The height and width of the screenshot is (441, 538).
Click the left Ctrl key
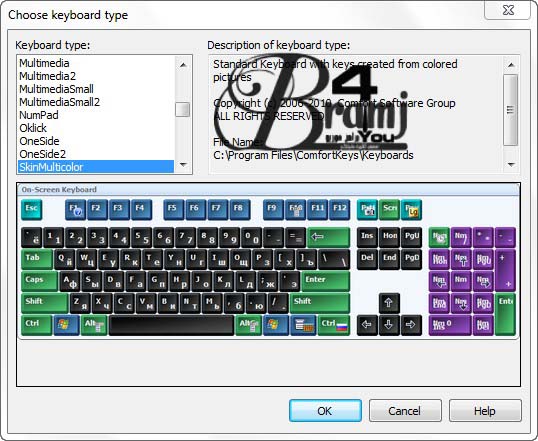37,325
